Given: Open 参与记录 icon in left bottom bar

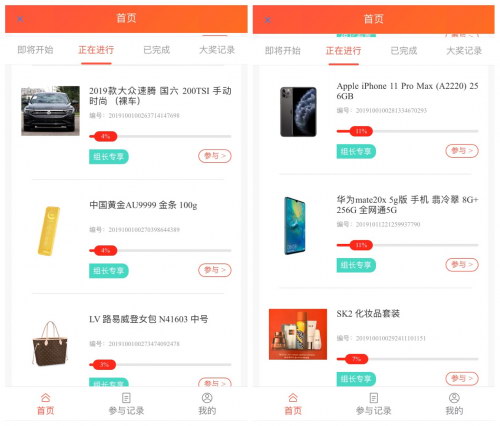Looking at the screenshot, I should [x=126, y=398].
